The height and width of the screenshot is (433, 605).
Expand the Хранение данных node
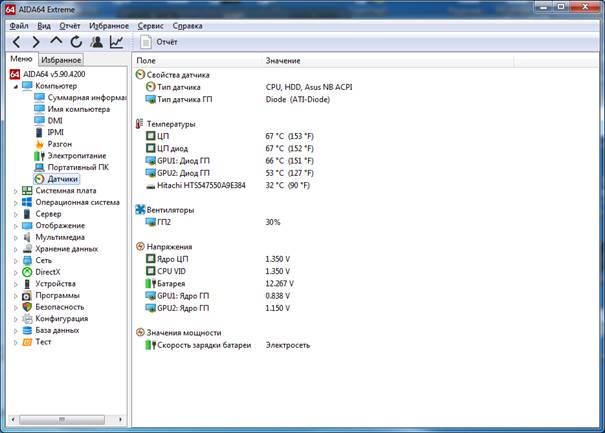[15, 249]
